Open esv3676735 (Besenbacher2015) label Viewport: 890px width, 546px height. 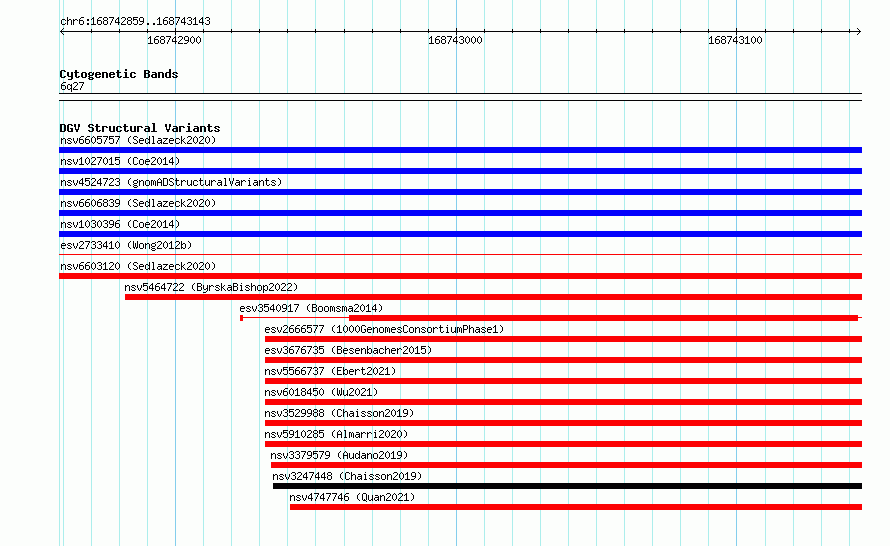click(x=348, y=350)
